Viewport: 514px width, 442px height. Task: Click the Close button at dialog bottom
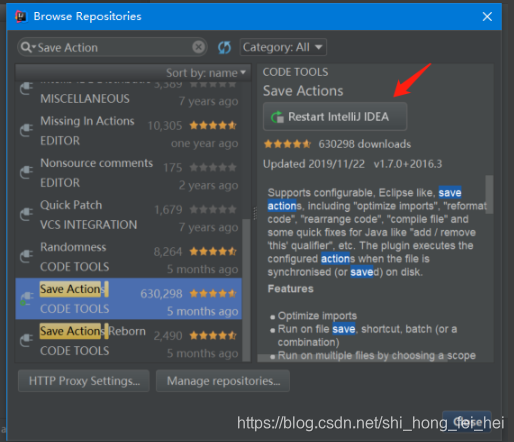tap(466, 421)
